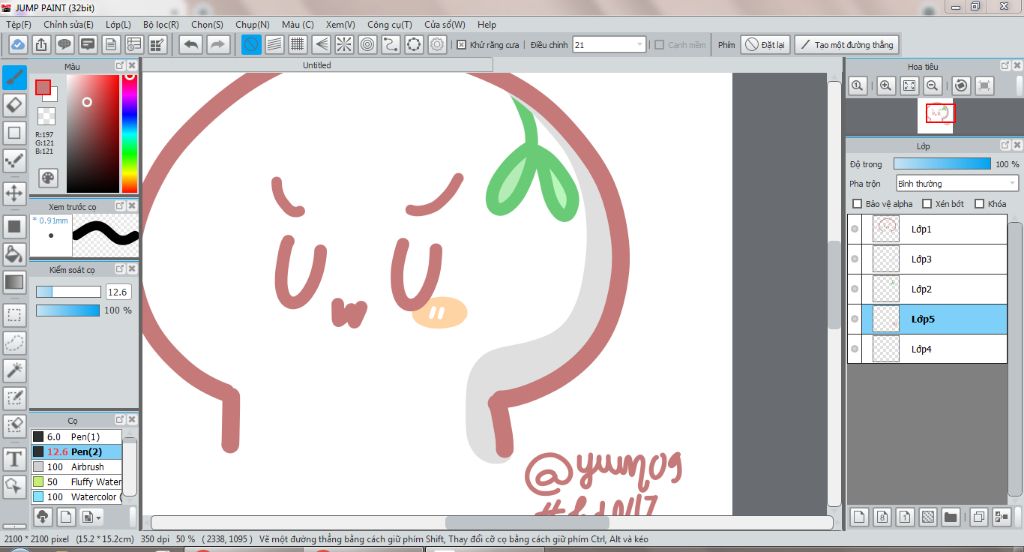Screen dimensions: 1024x552
Task: Open the Tệp(F) menu
Action: 18,24
